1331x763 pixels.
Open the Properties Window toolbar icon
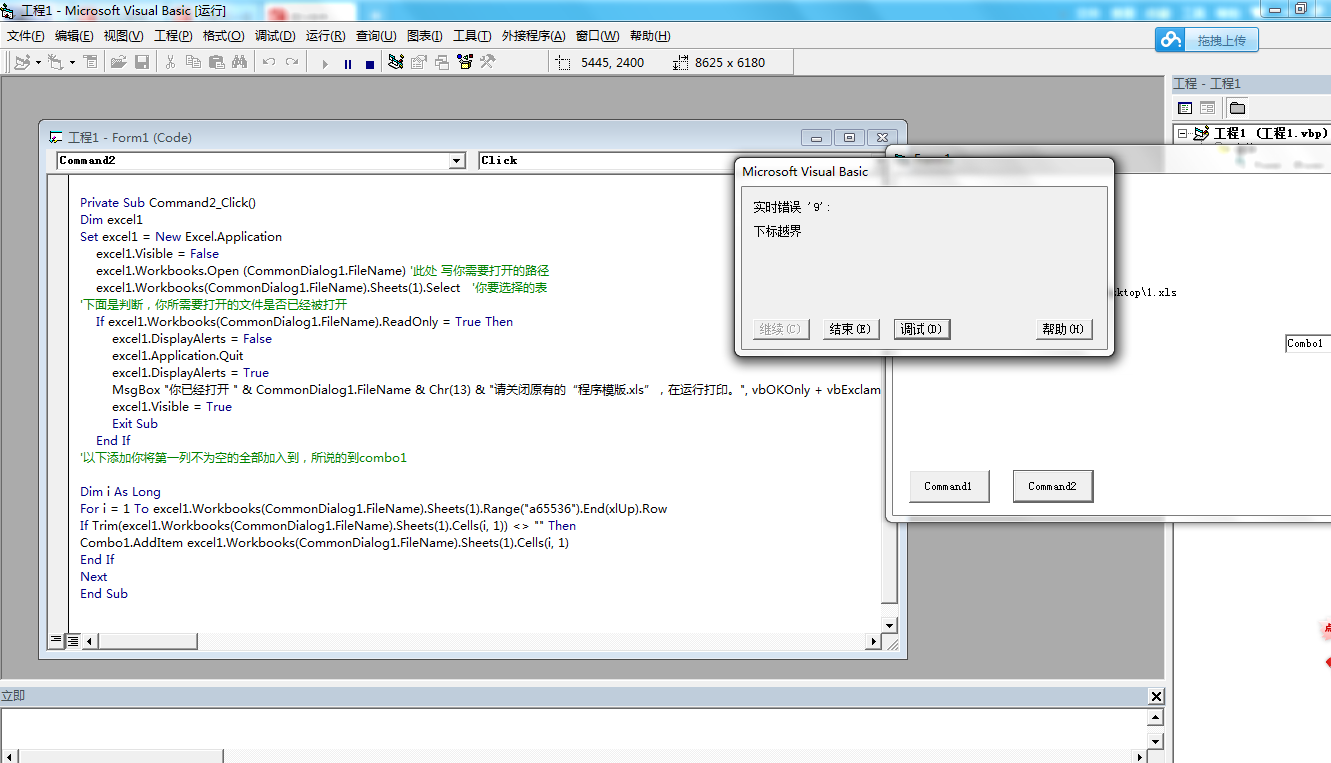419,62
